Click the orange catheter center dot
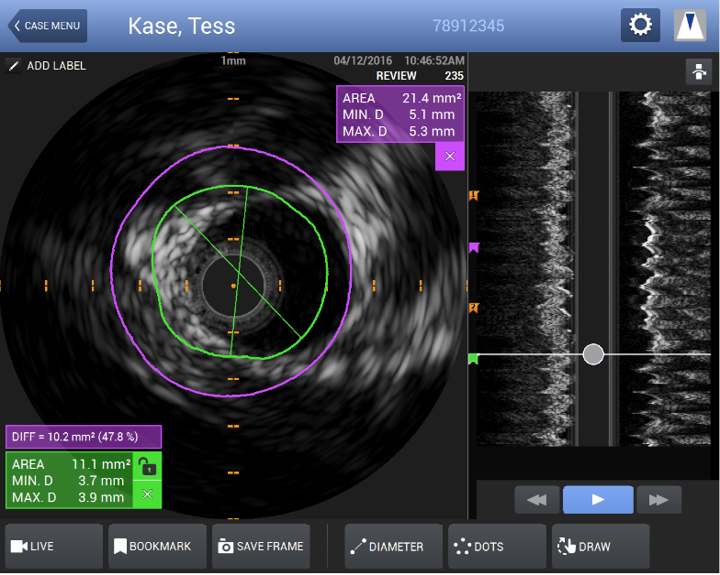Viewport: 720px width, 575px height. pos(233,286)
